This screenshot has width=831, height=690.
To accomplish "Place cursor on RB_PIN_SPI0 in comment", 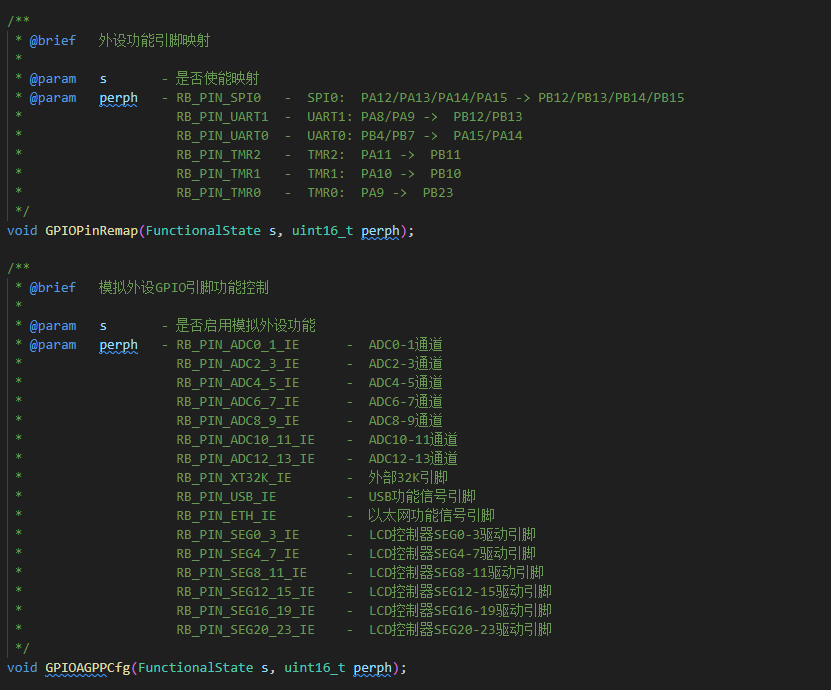I will click(x=218, y=98).
